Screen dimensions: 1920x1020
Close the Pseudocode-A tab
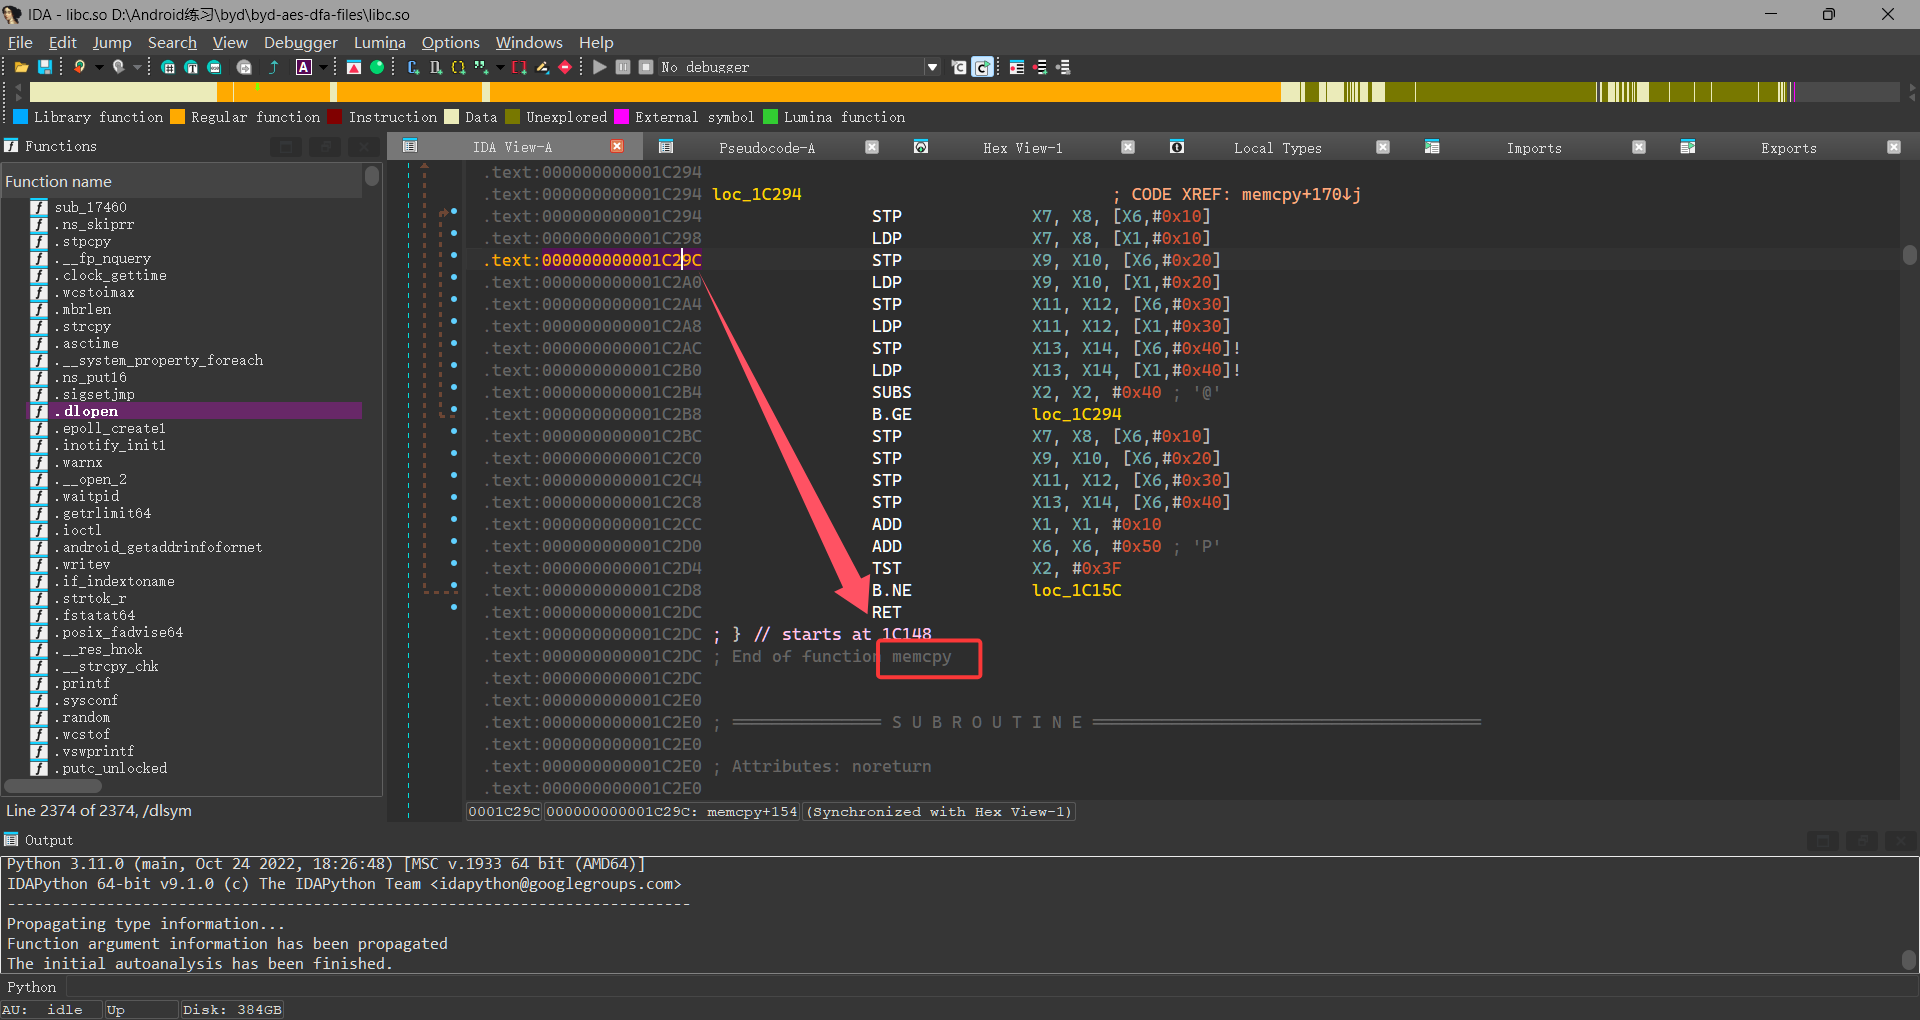coord(872,147)
